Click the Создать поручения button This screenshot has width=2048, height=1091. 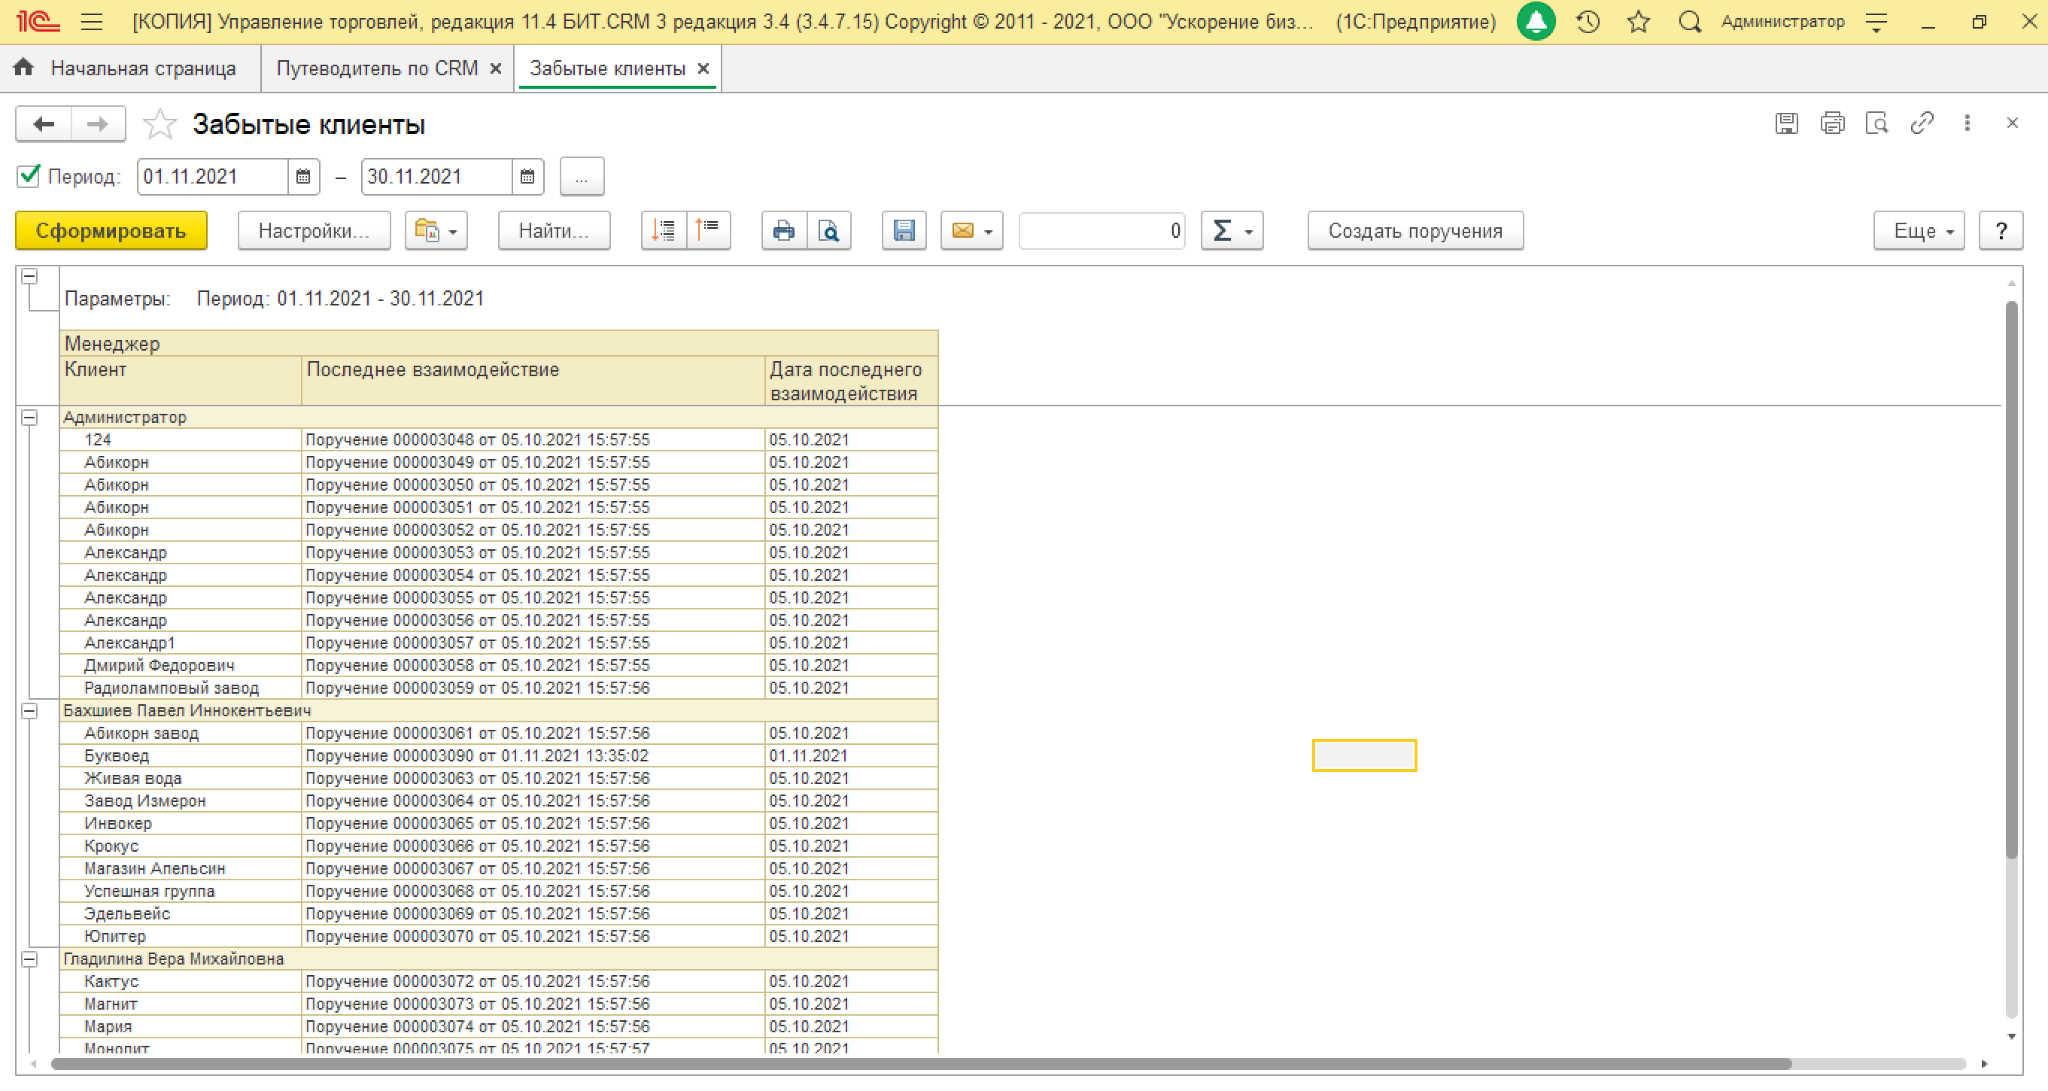1415,231
